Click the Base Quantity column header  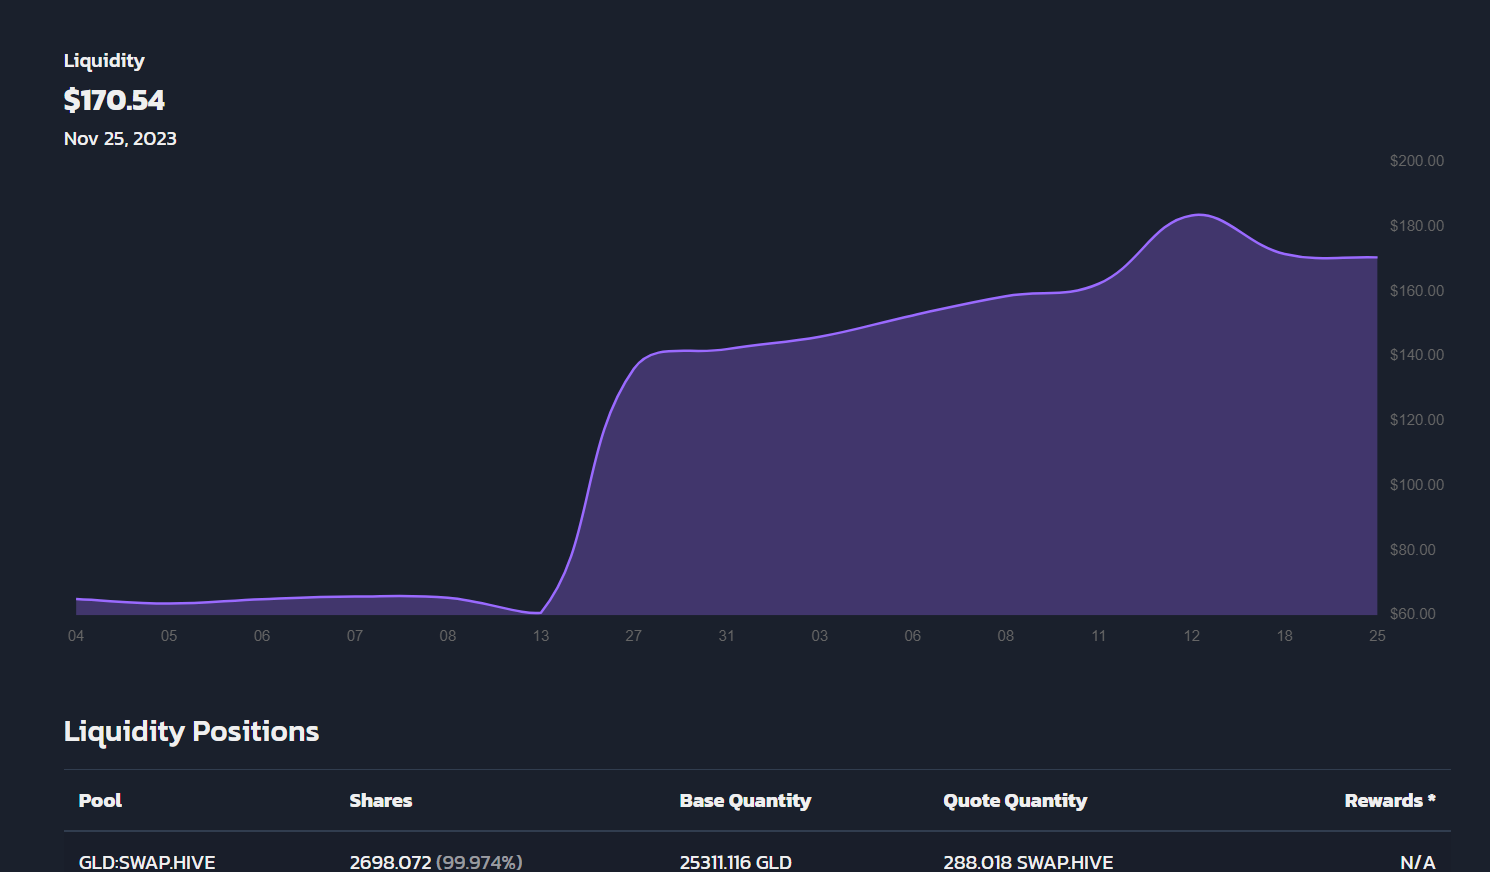click(x=745, y=800)
